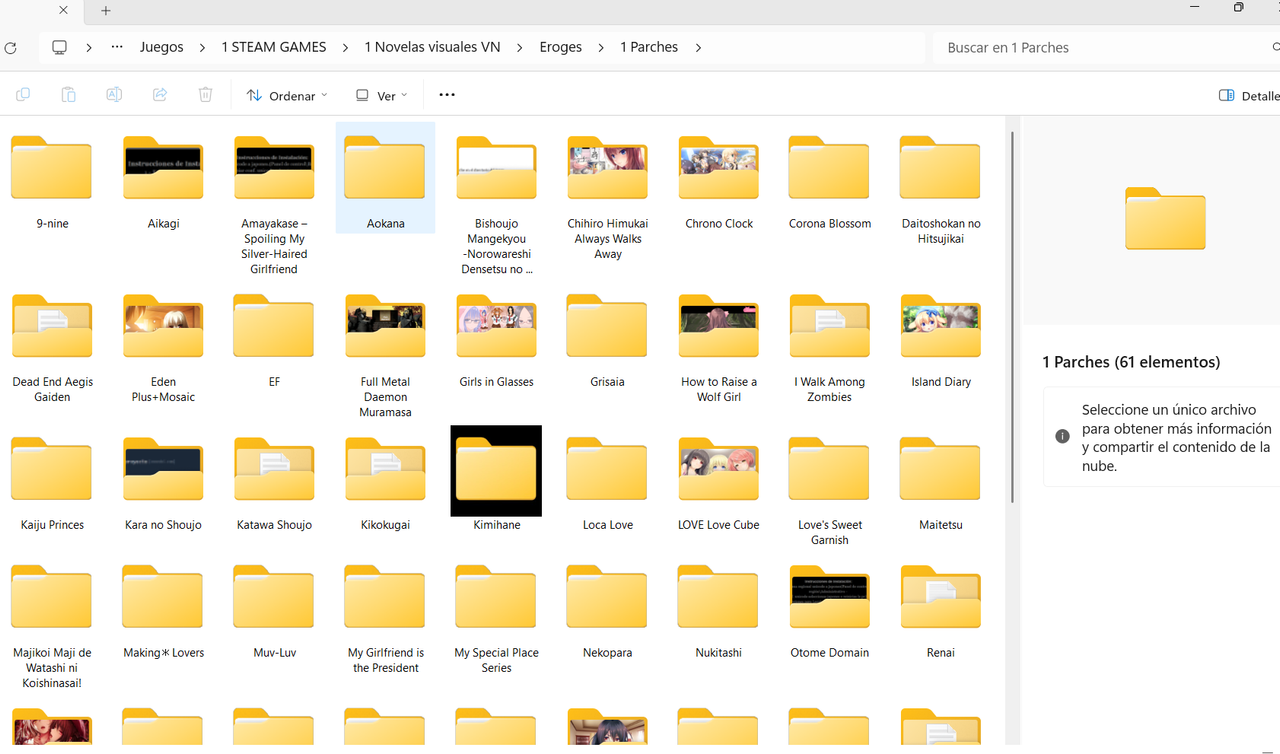
Task: Go to Eroges breadcrumb
Action: [x=561, y=47]
